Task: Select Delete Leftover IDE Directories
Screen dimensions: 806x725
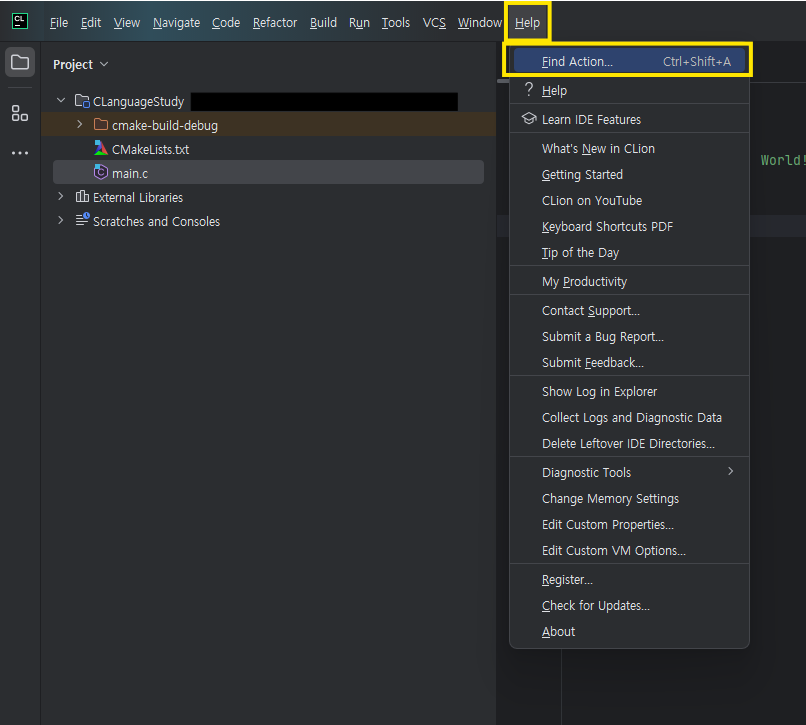Action: [629, 443]
